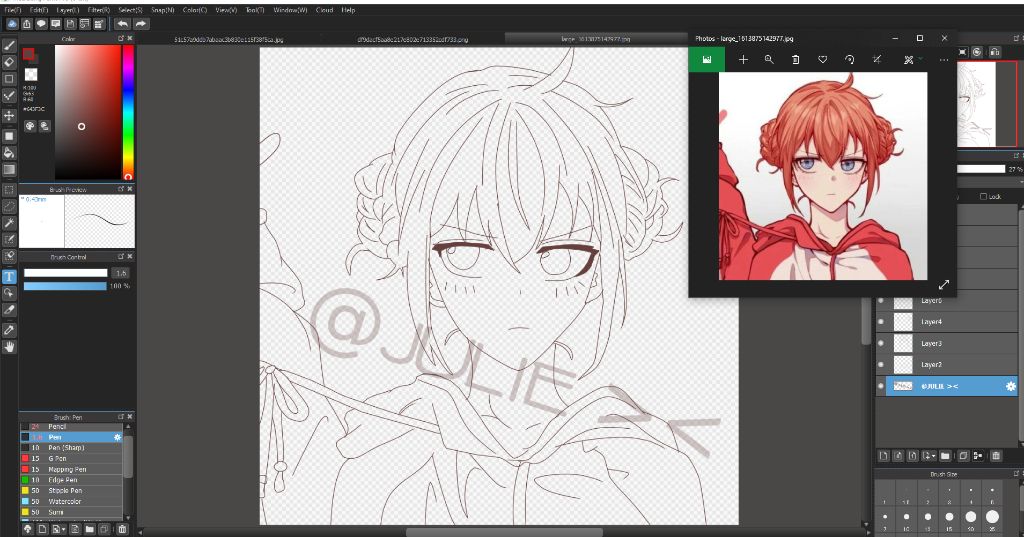Viewport: 1024px width, 537px height.
Task: Toggle visibility of Layer6
Action: point(881,301)
